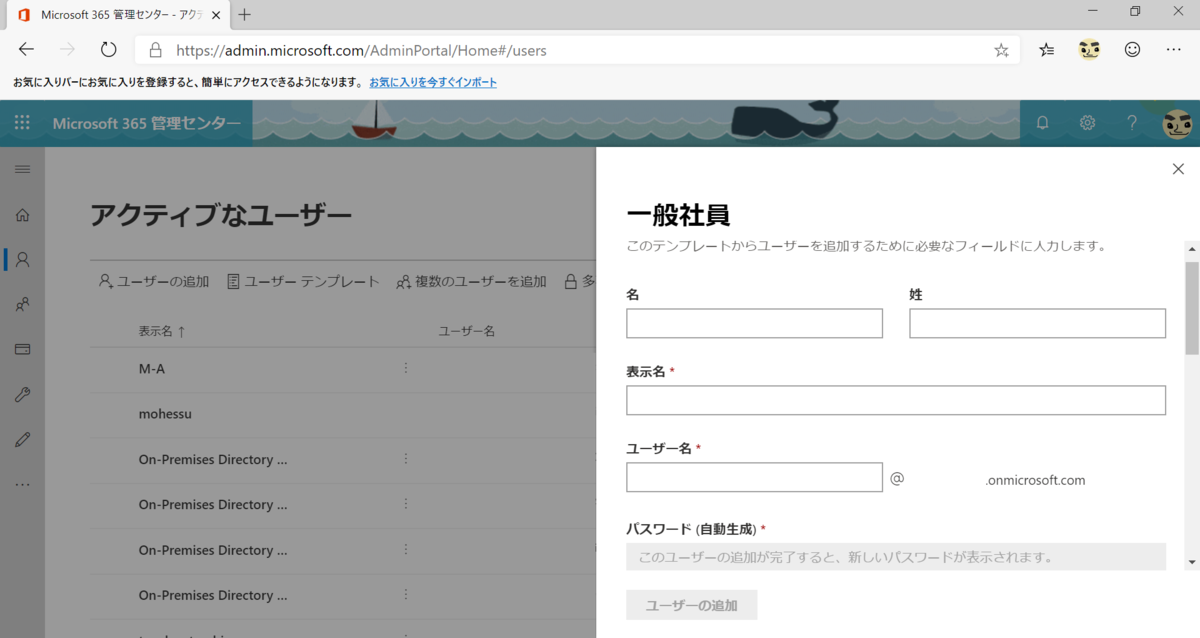The image size is (1200, 638).
Task: Show all navigation ellipsis in sidebar
Action: (x=22, y=485)
